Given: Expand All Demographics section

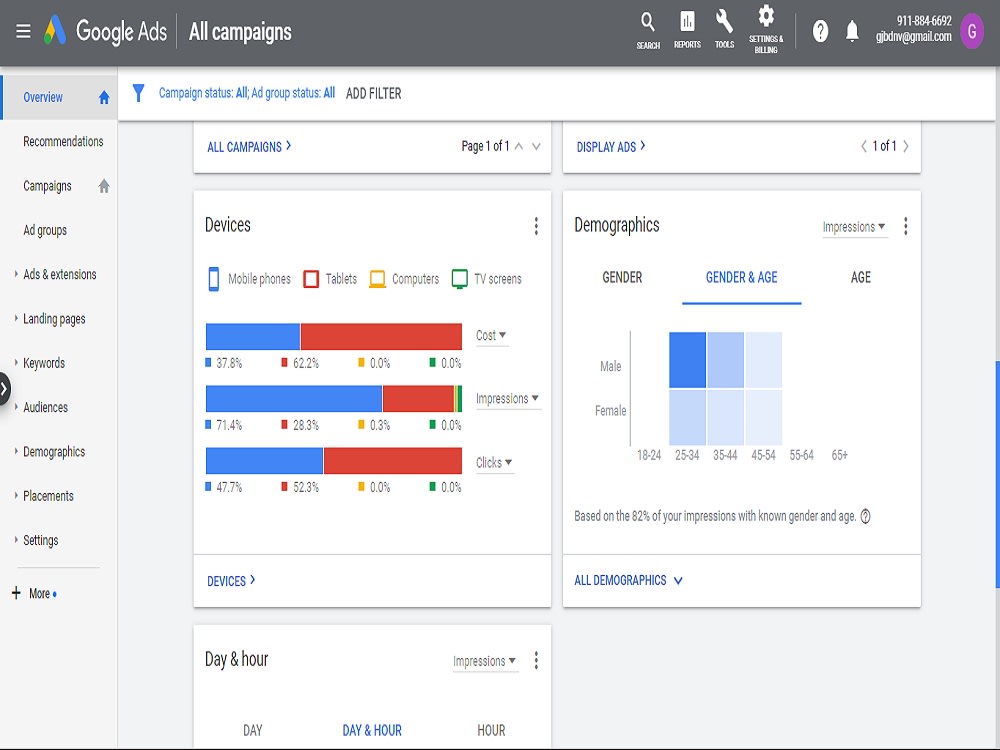Looking at the screenshot, I should [x=628, y=580].
